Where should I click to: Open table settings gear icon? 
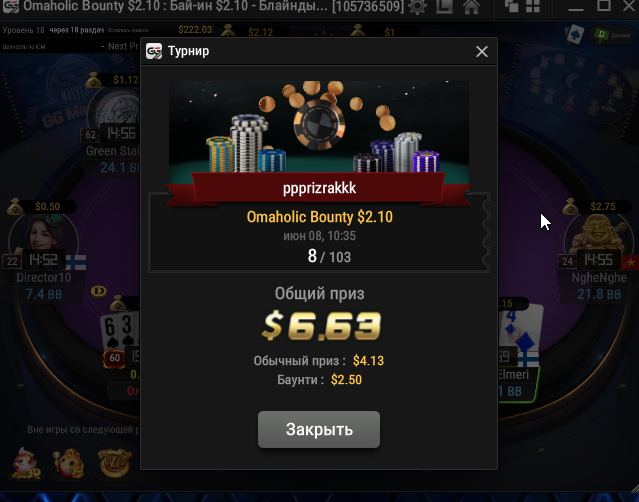[417, 7]
